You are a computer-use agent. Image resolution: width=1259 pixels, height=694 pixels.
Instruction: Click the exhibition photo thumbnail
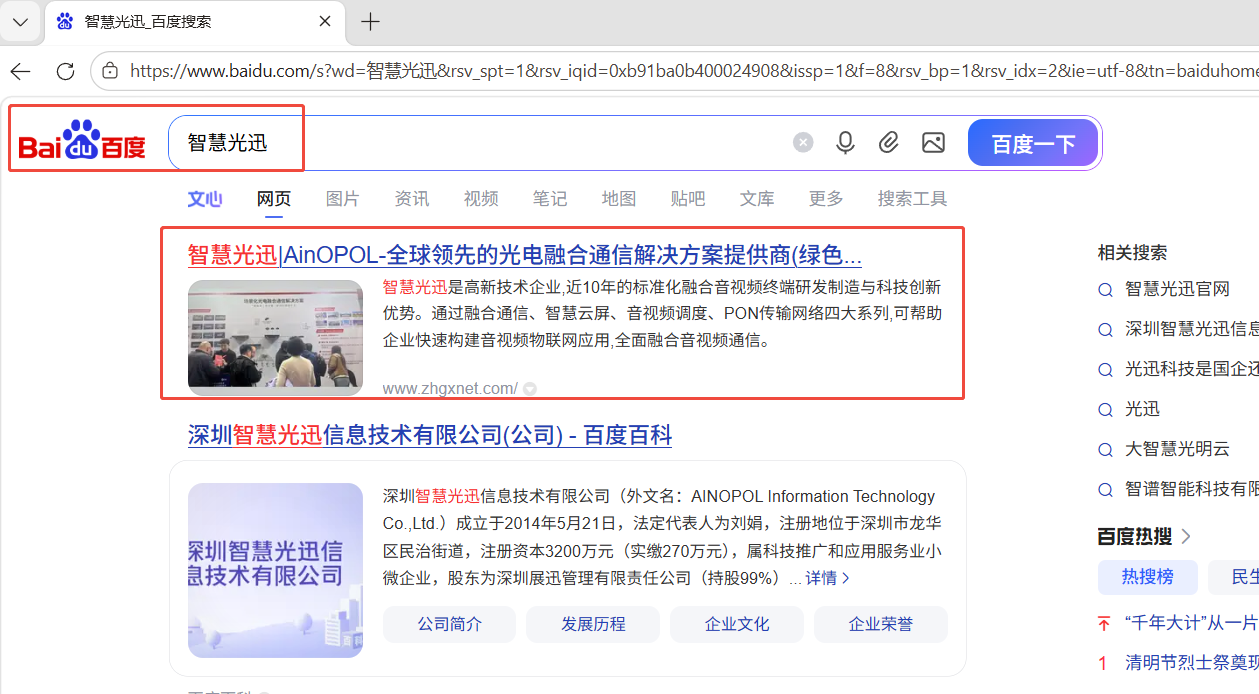[x=275, y=338]
